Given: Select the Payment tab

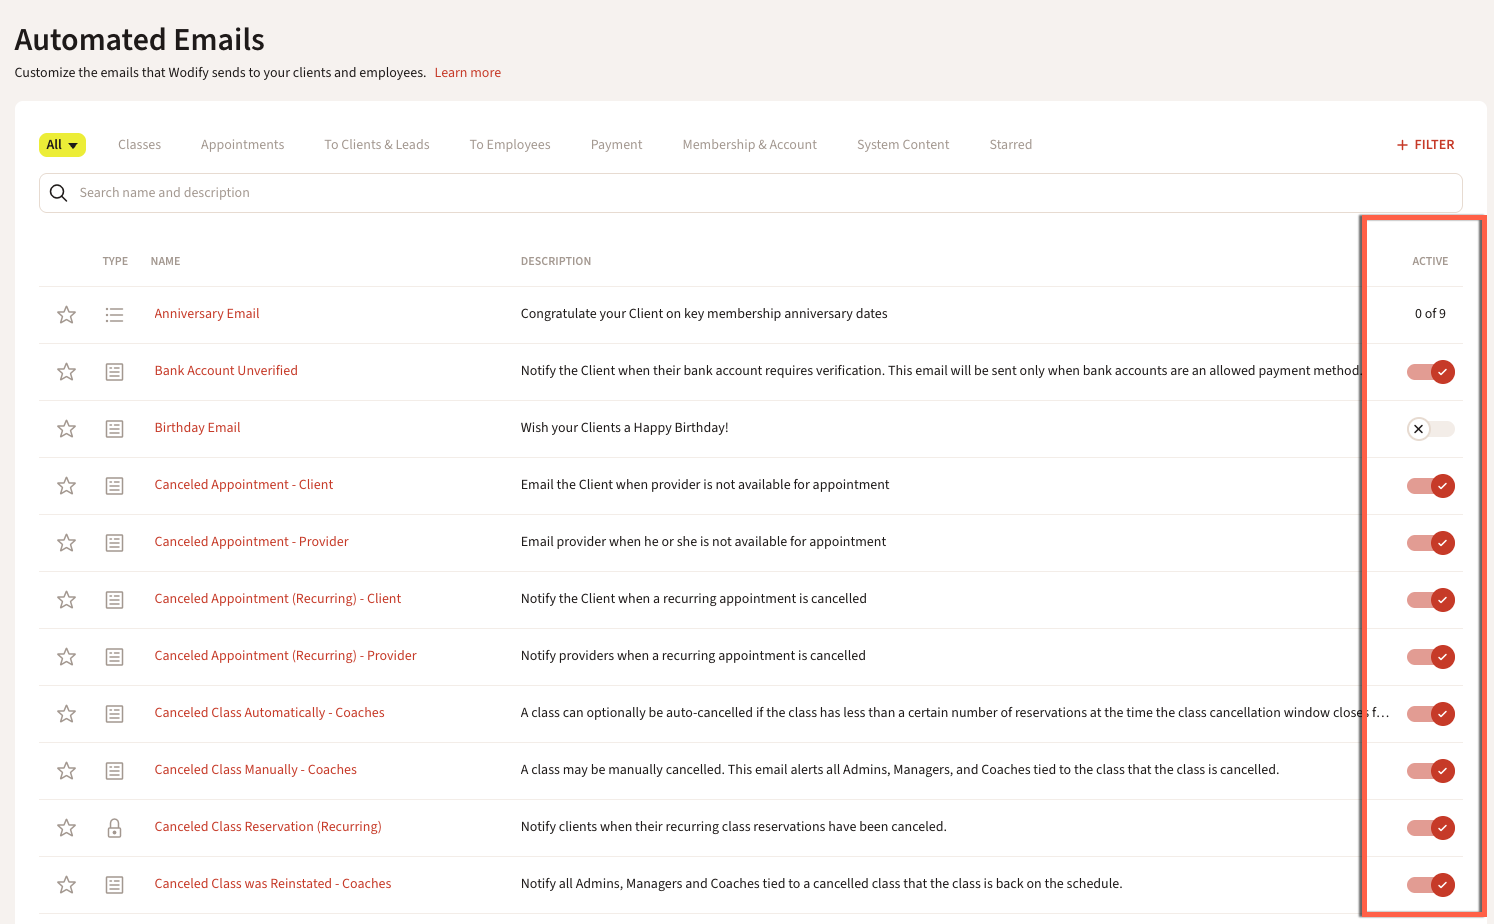Looking at the screenshot, I should coord(616,145).
